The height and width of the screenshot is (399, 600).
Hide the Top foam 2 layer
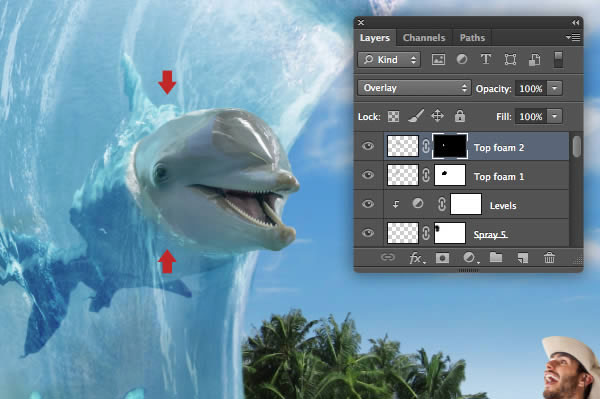[368, 146]
